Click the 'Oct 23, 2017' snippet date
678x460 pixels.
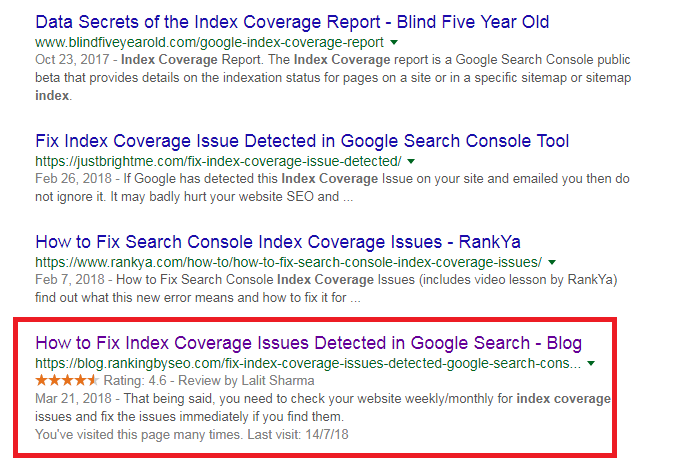pos(72,59)
